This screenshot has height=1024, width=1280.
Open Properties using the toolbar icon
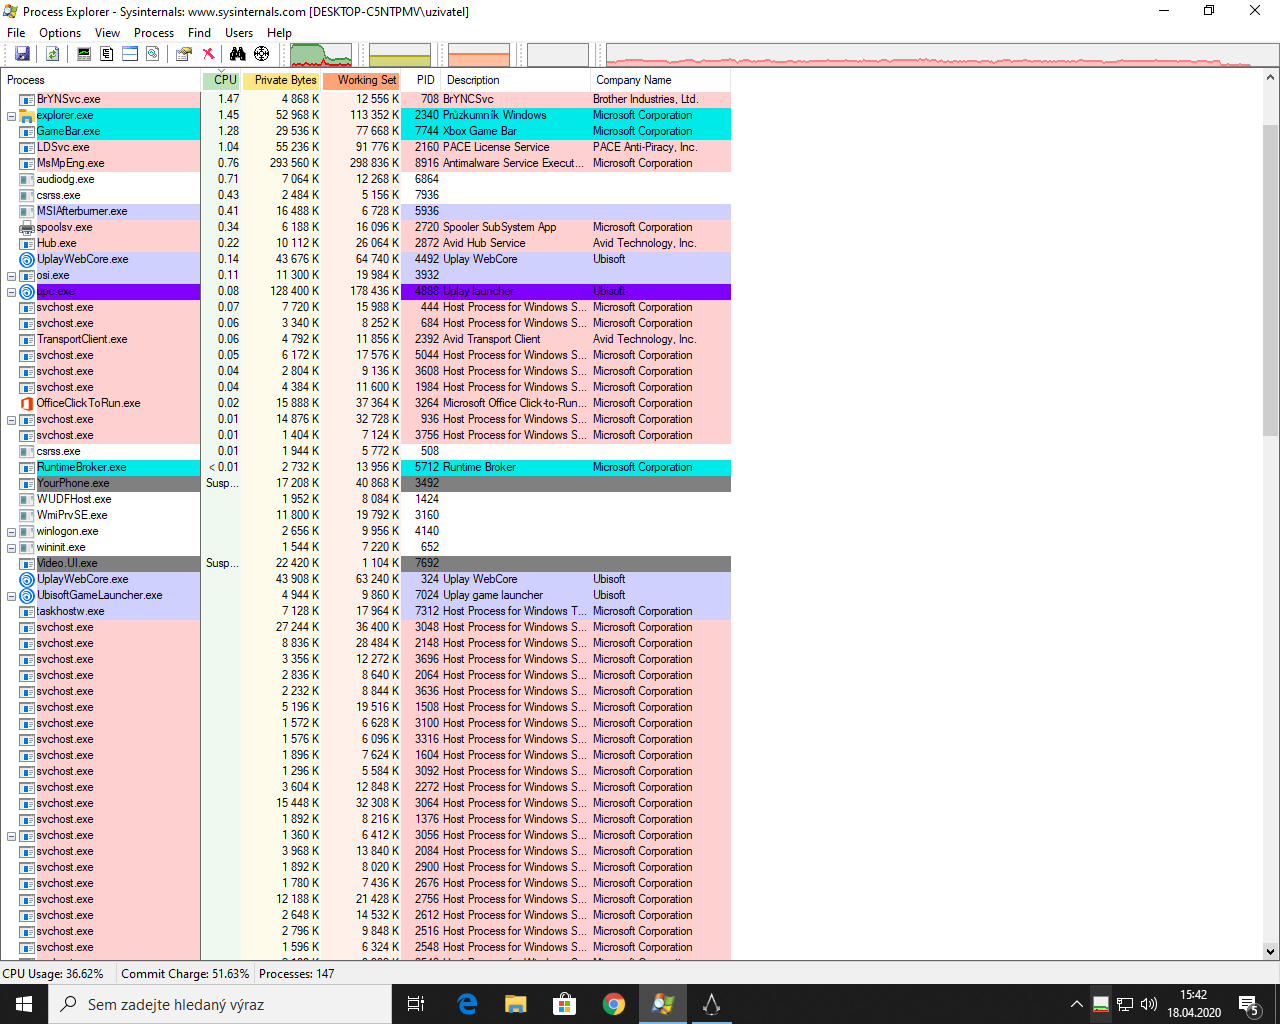pyautogui.click(x=184, y=54)
